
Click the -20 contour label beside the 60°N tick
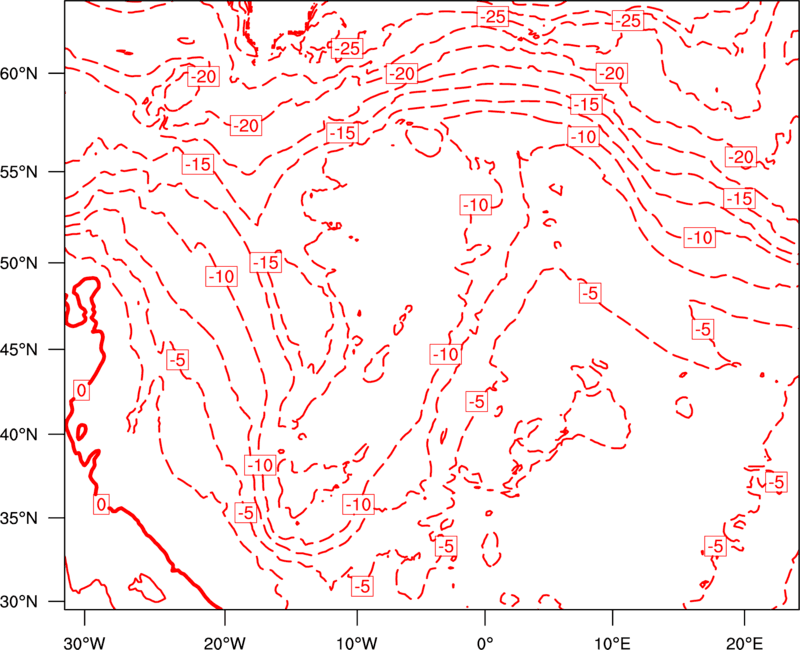click(x=204, y=77)
